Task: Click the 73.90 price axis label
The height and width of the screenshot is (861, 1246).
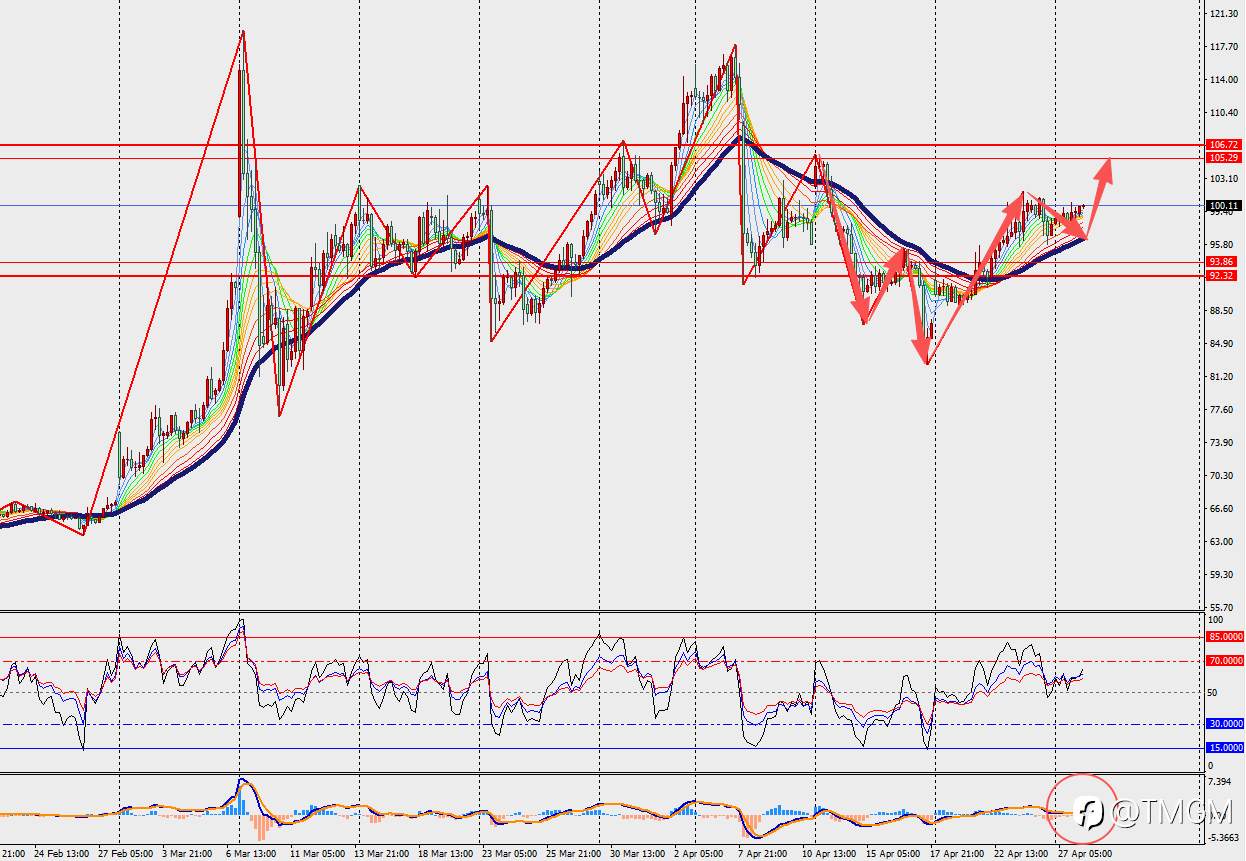Action: pyautogui.click(x=1222, y=443)
